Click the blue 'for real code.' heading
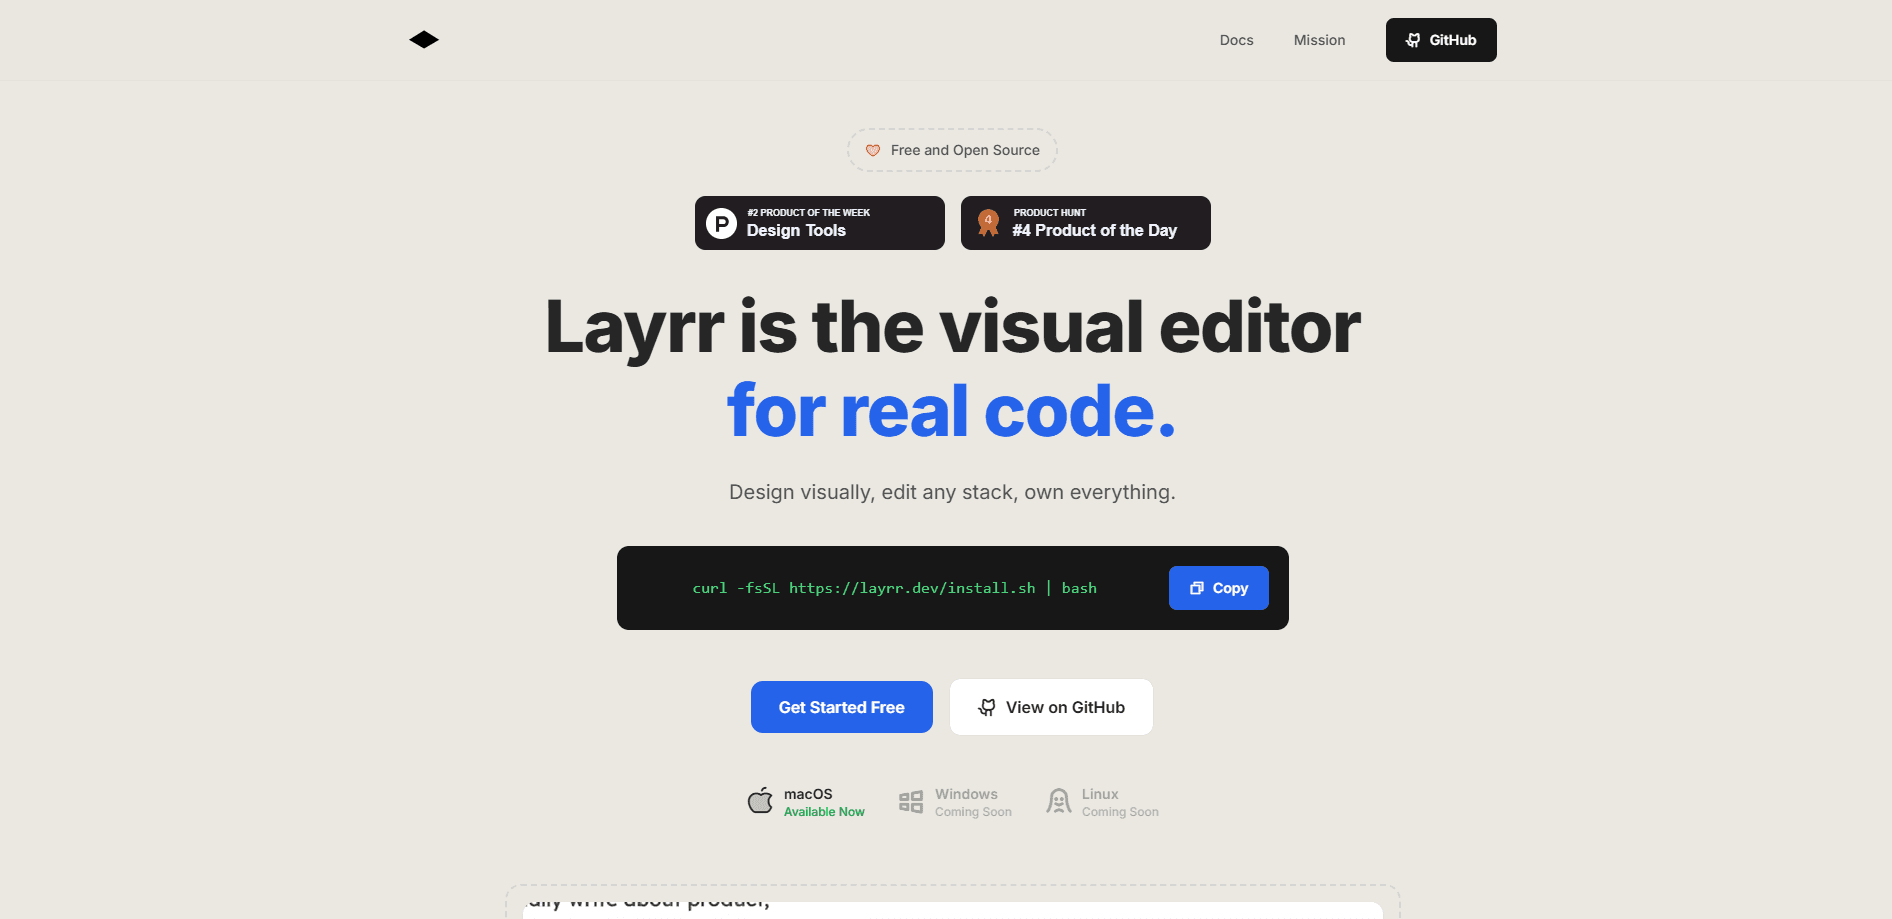This screenshot has height=919, width=1892. coord(952,411)
